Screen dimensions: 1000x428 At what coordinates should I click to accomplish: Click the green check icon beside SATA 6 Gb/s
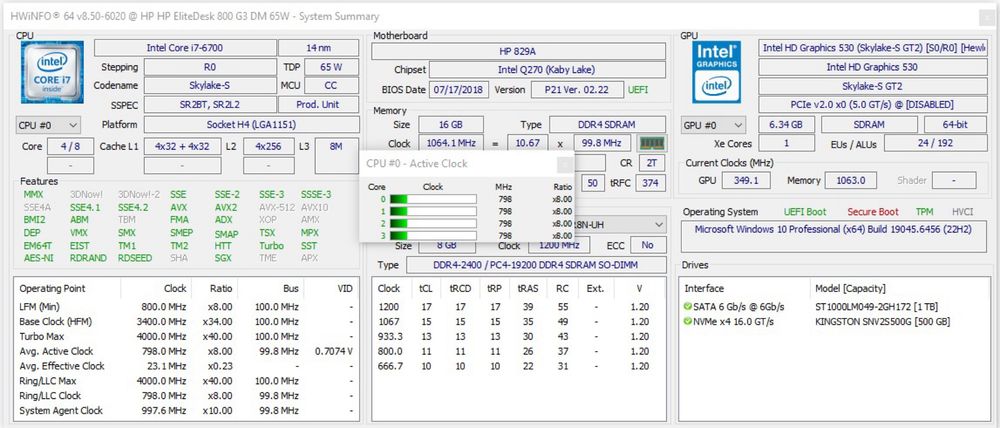(688, 307)
